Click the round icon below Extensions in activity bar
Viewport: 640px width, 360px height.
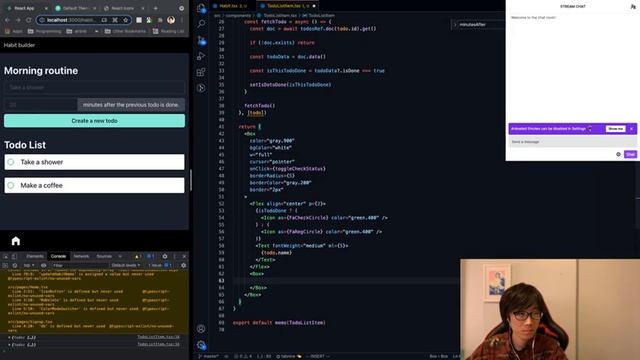point(201,88)
